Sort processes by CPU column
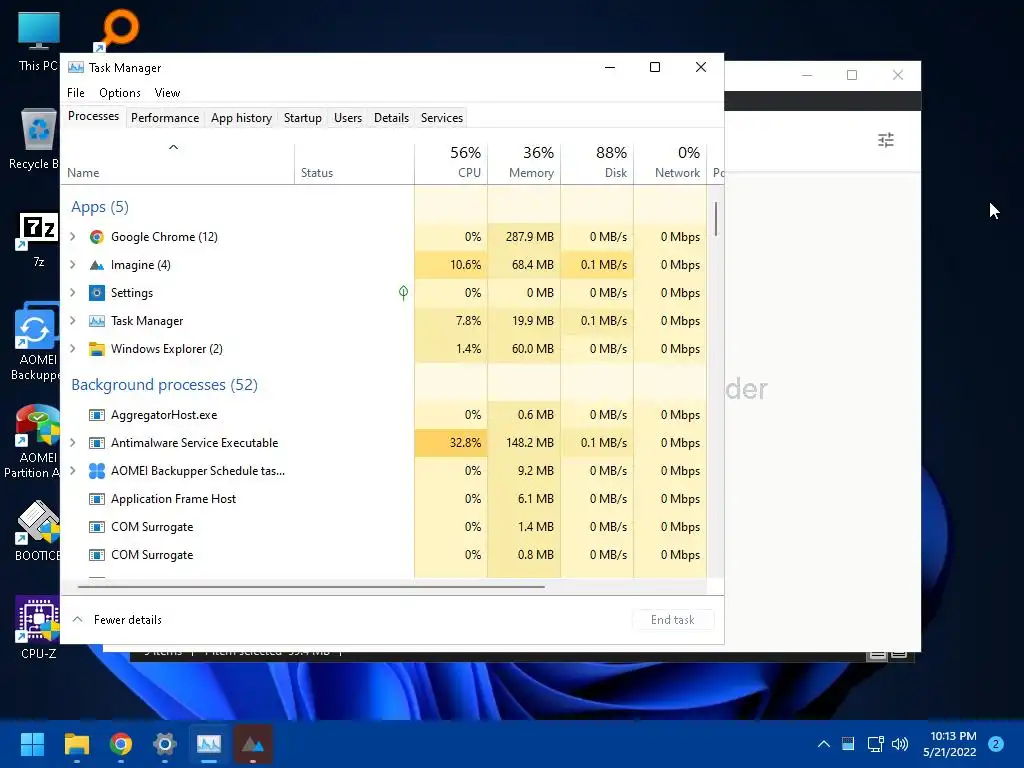 [x=451, y=162]
